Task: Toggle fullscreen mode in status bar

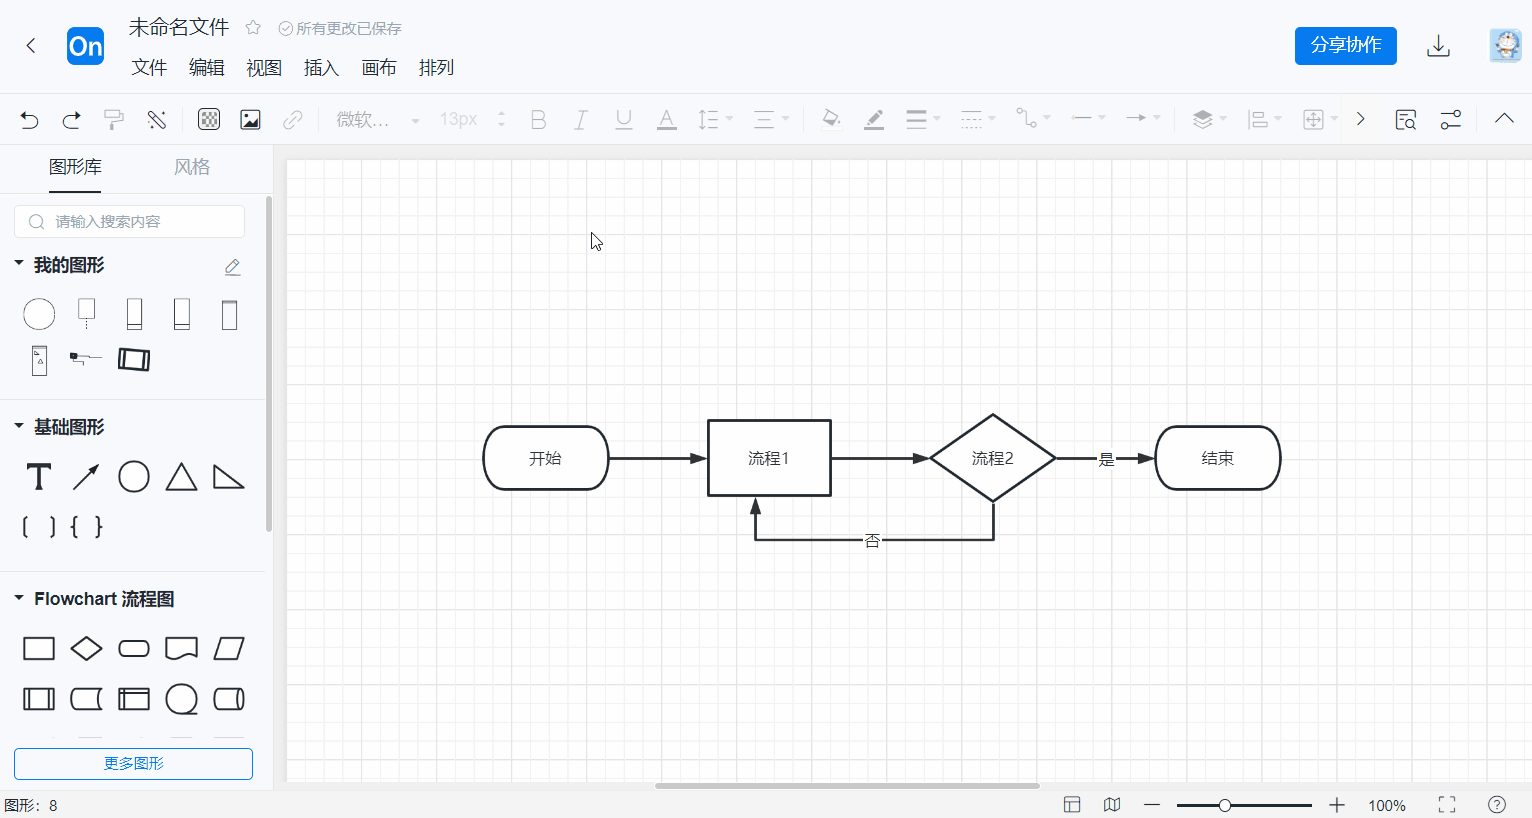Action: (1446, 805)
